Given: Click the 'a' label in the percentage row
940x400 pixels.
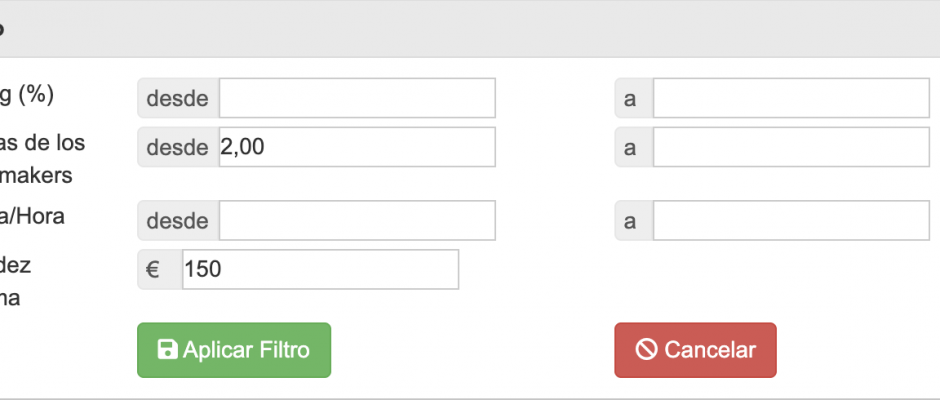Looking at the screenshot, I should point(631,98).
